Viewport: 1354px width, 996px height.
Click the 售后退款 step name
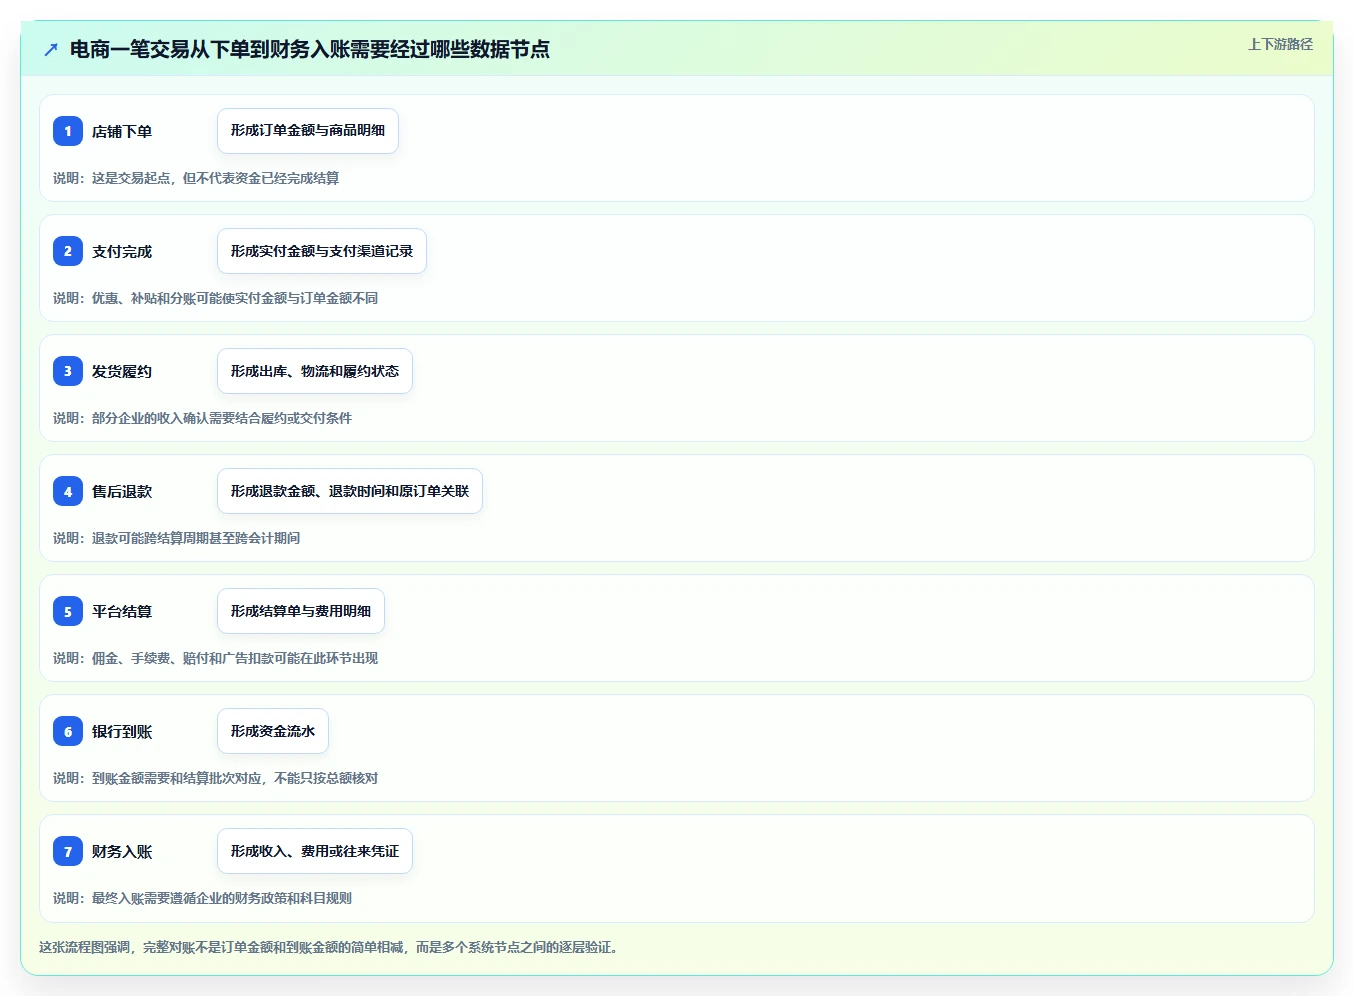(122, 491)
